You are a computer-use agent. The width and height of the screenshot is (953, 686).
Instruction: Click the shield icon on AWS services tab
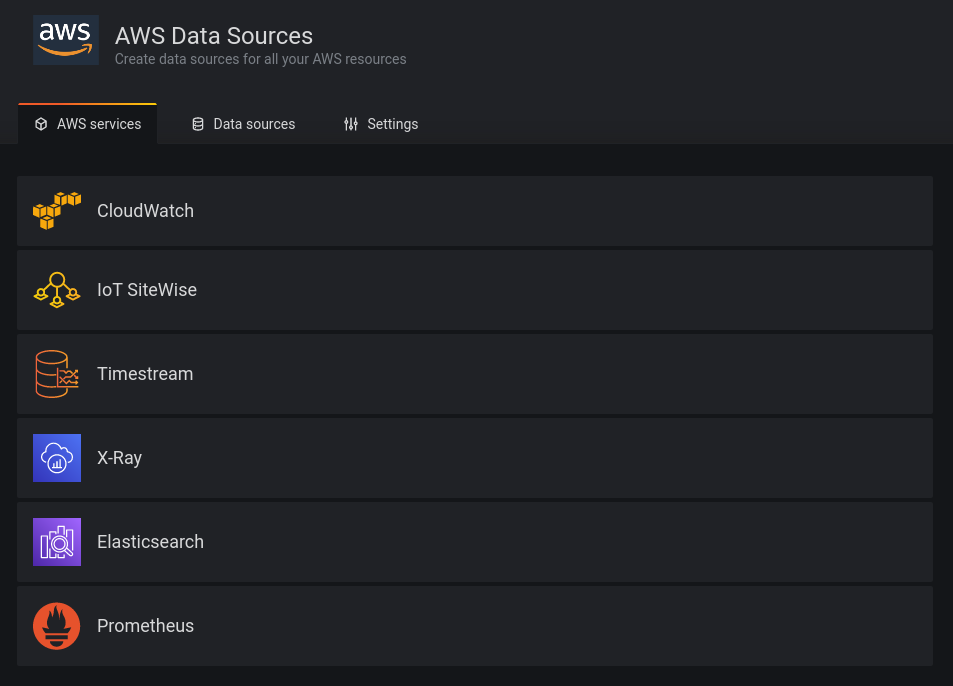click(41, 124)
